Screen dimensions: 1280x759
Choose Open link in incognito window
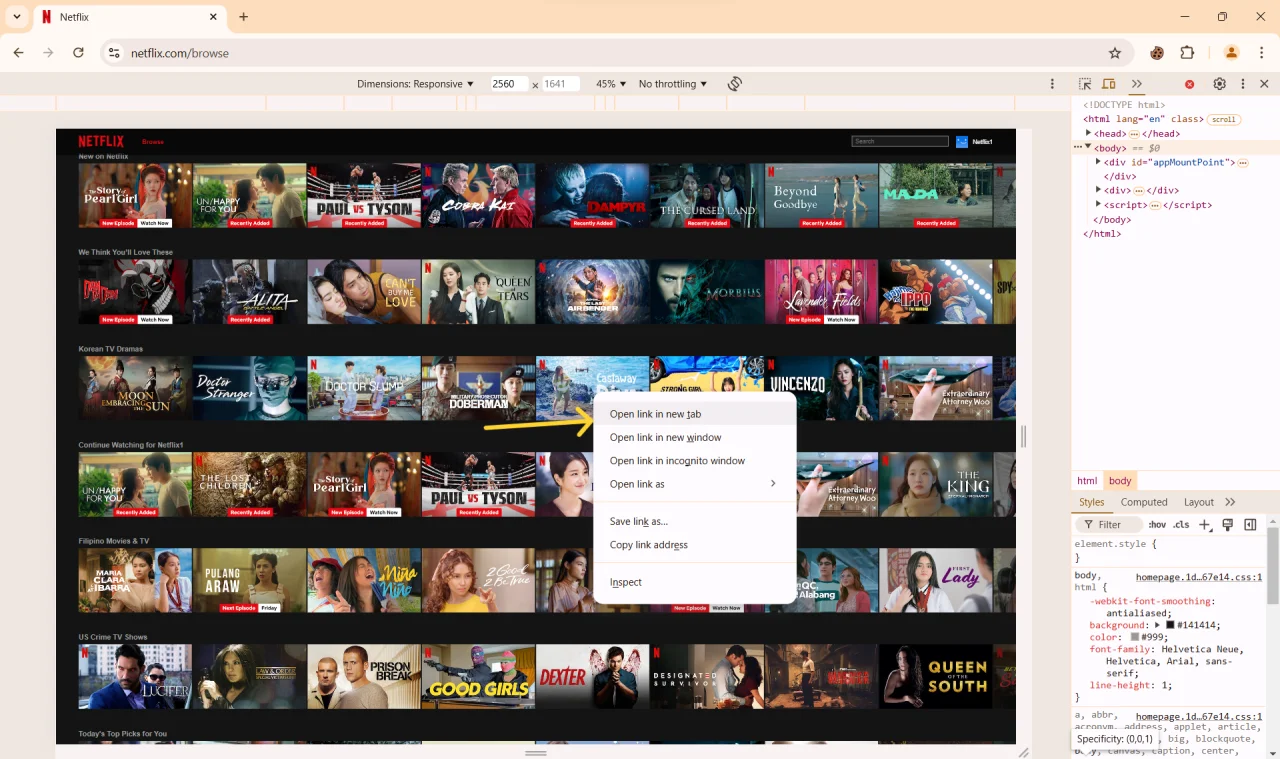coord(695,461)
